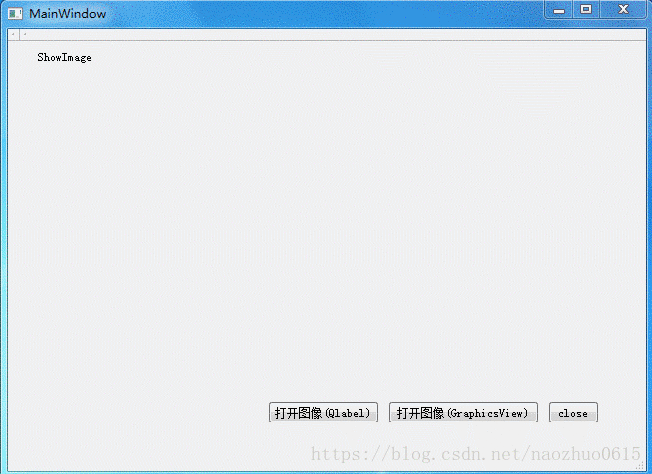Image resolution: width=652 pixels, height=474 pixels.
Task: Click the resize grip at the window corner
Action: click(641, 467)
